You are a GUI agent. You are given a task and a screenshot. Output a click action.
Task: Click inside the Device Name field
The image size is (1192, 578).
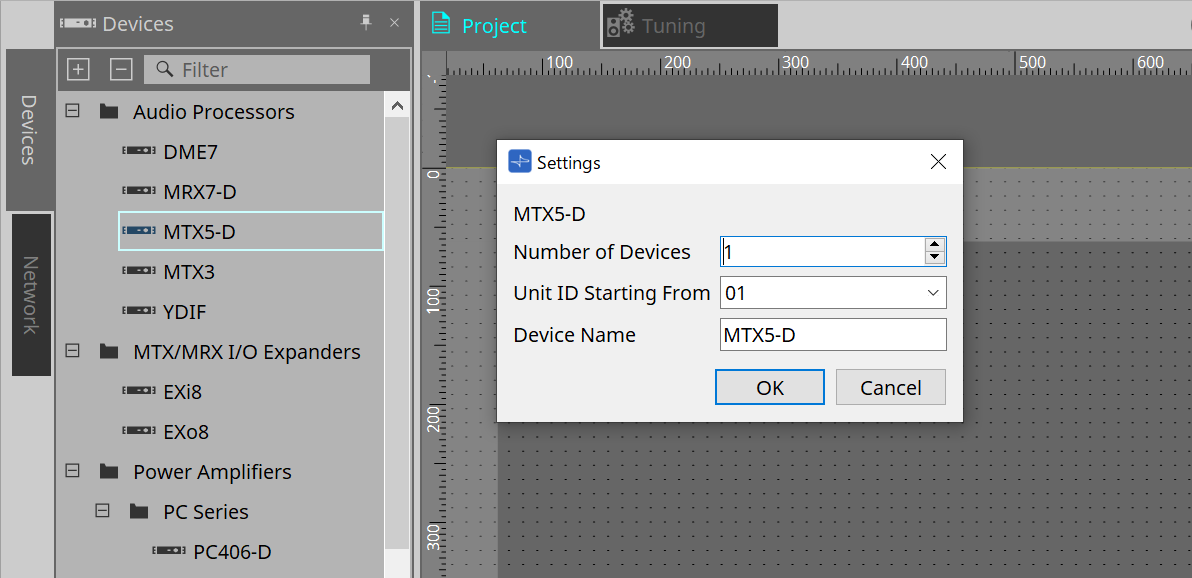click(x=833, y=334)
